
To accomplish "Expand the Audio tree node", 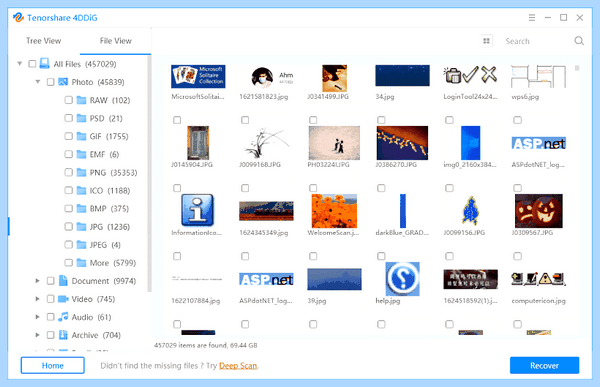I will (38, 317).
